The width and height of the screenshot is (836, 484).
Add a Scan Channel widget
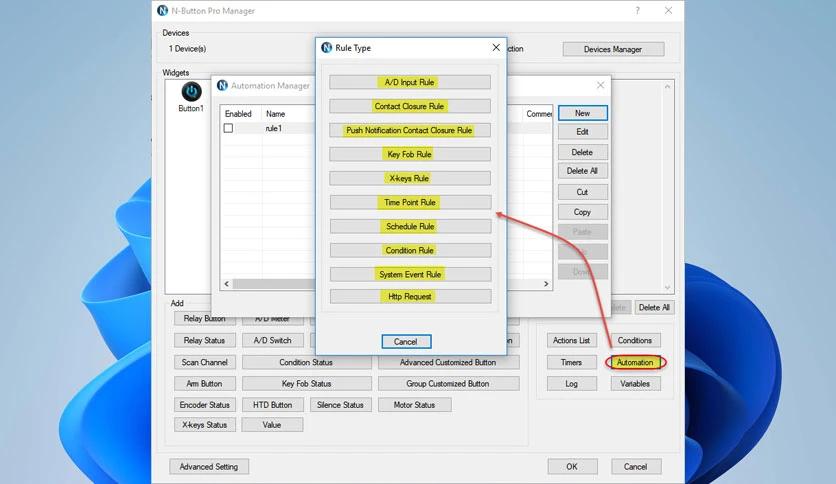click(205, 362)
